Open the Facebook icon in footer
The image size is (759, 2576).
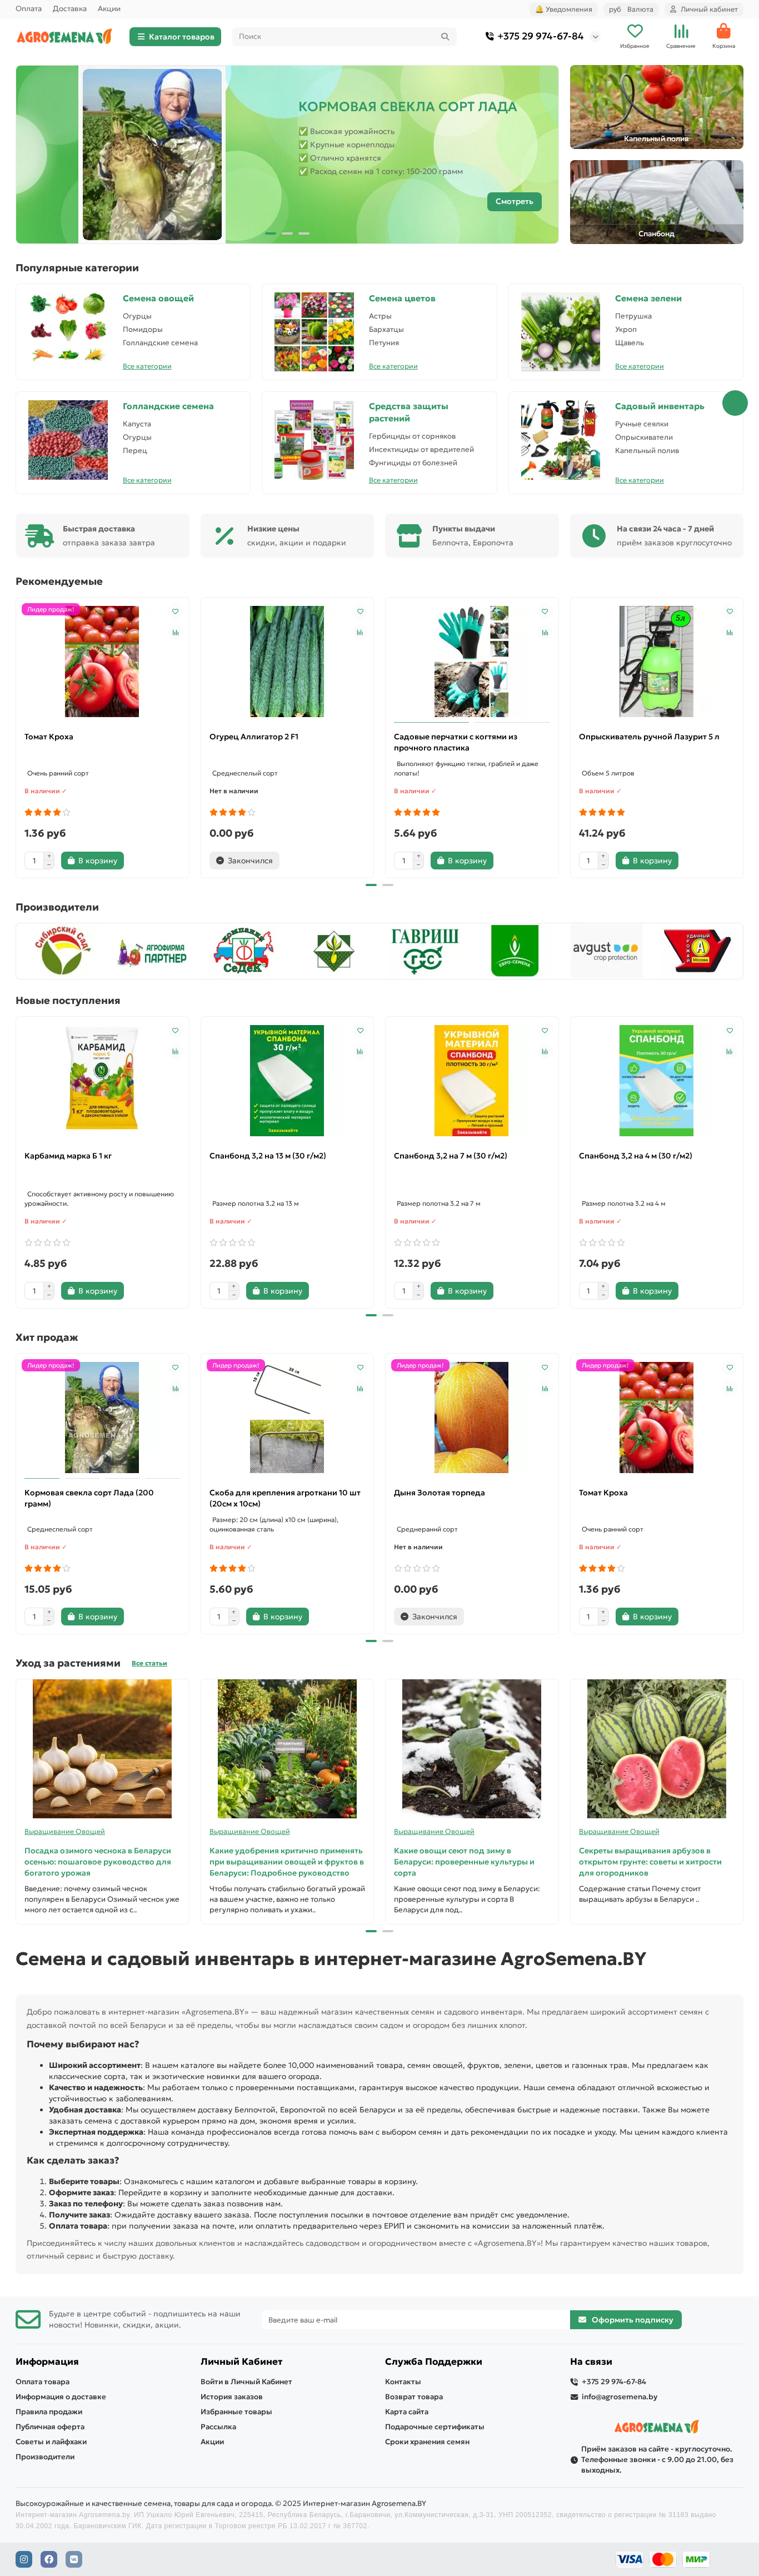(49, 2558)
